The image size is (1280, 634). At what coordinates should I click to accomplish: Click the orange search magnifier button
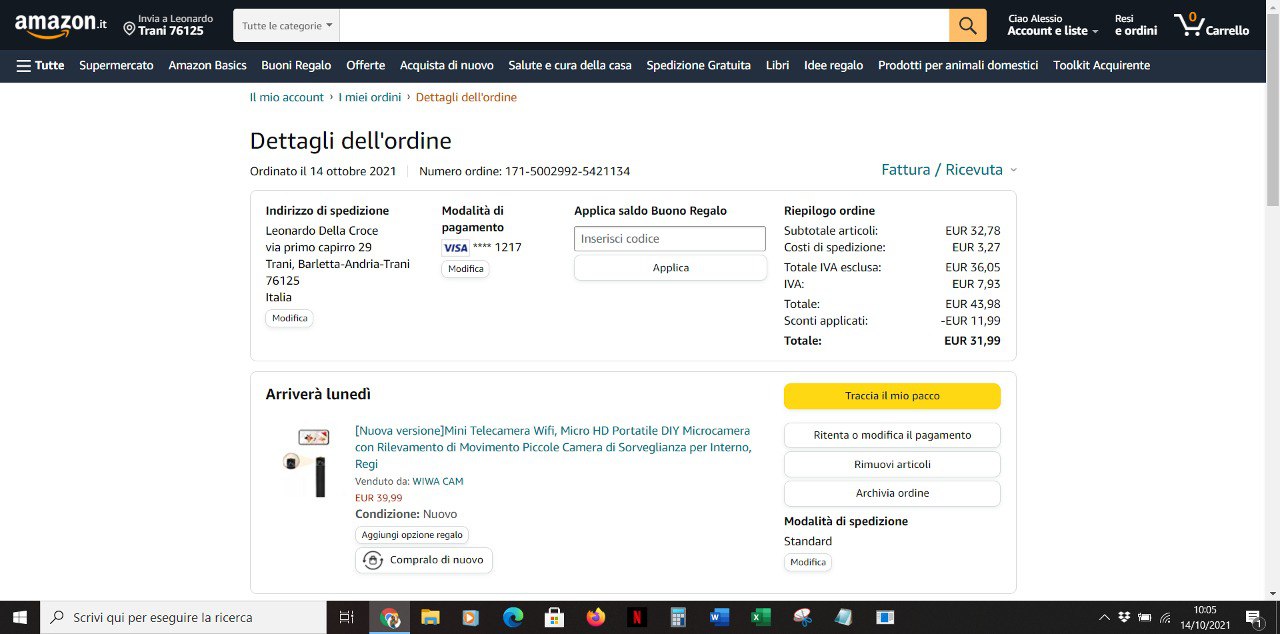(x=967, y=25)
